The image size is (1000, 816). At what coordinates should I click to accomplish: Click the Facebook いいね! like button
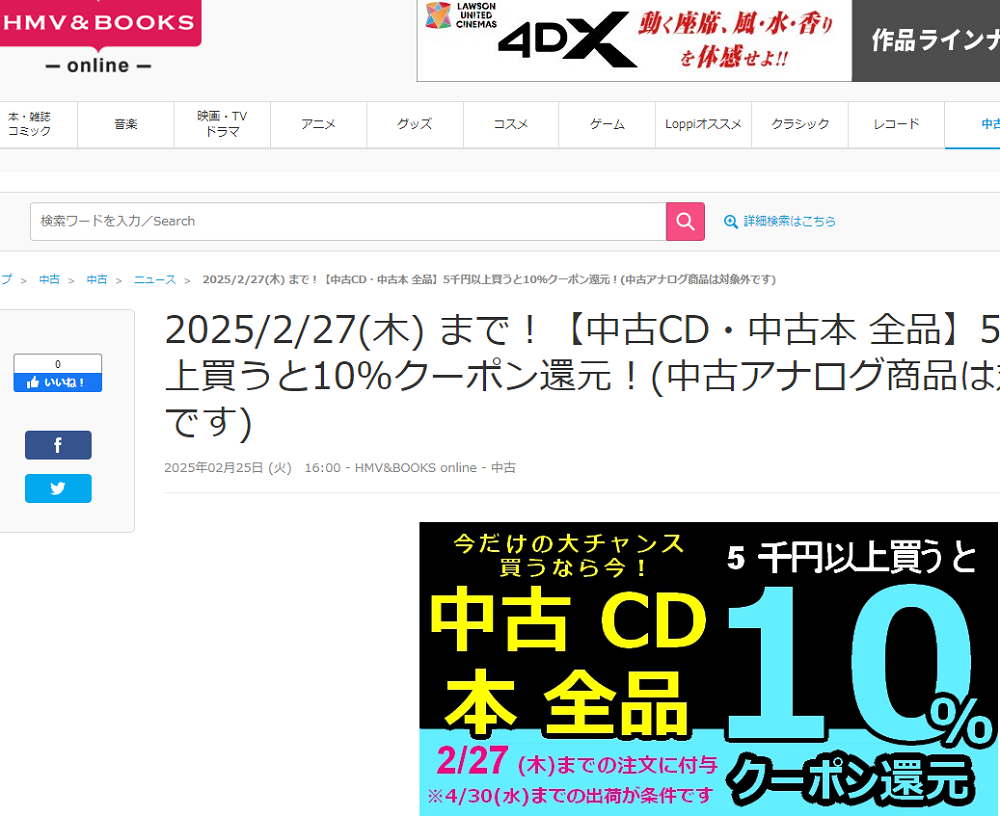(57, 382)
